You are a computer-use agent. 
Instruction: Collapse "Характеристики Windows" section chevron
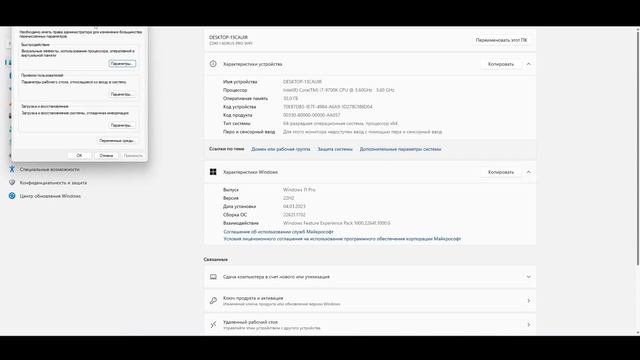coord(529,172)
